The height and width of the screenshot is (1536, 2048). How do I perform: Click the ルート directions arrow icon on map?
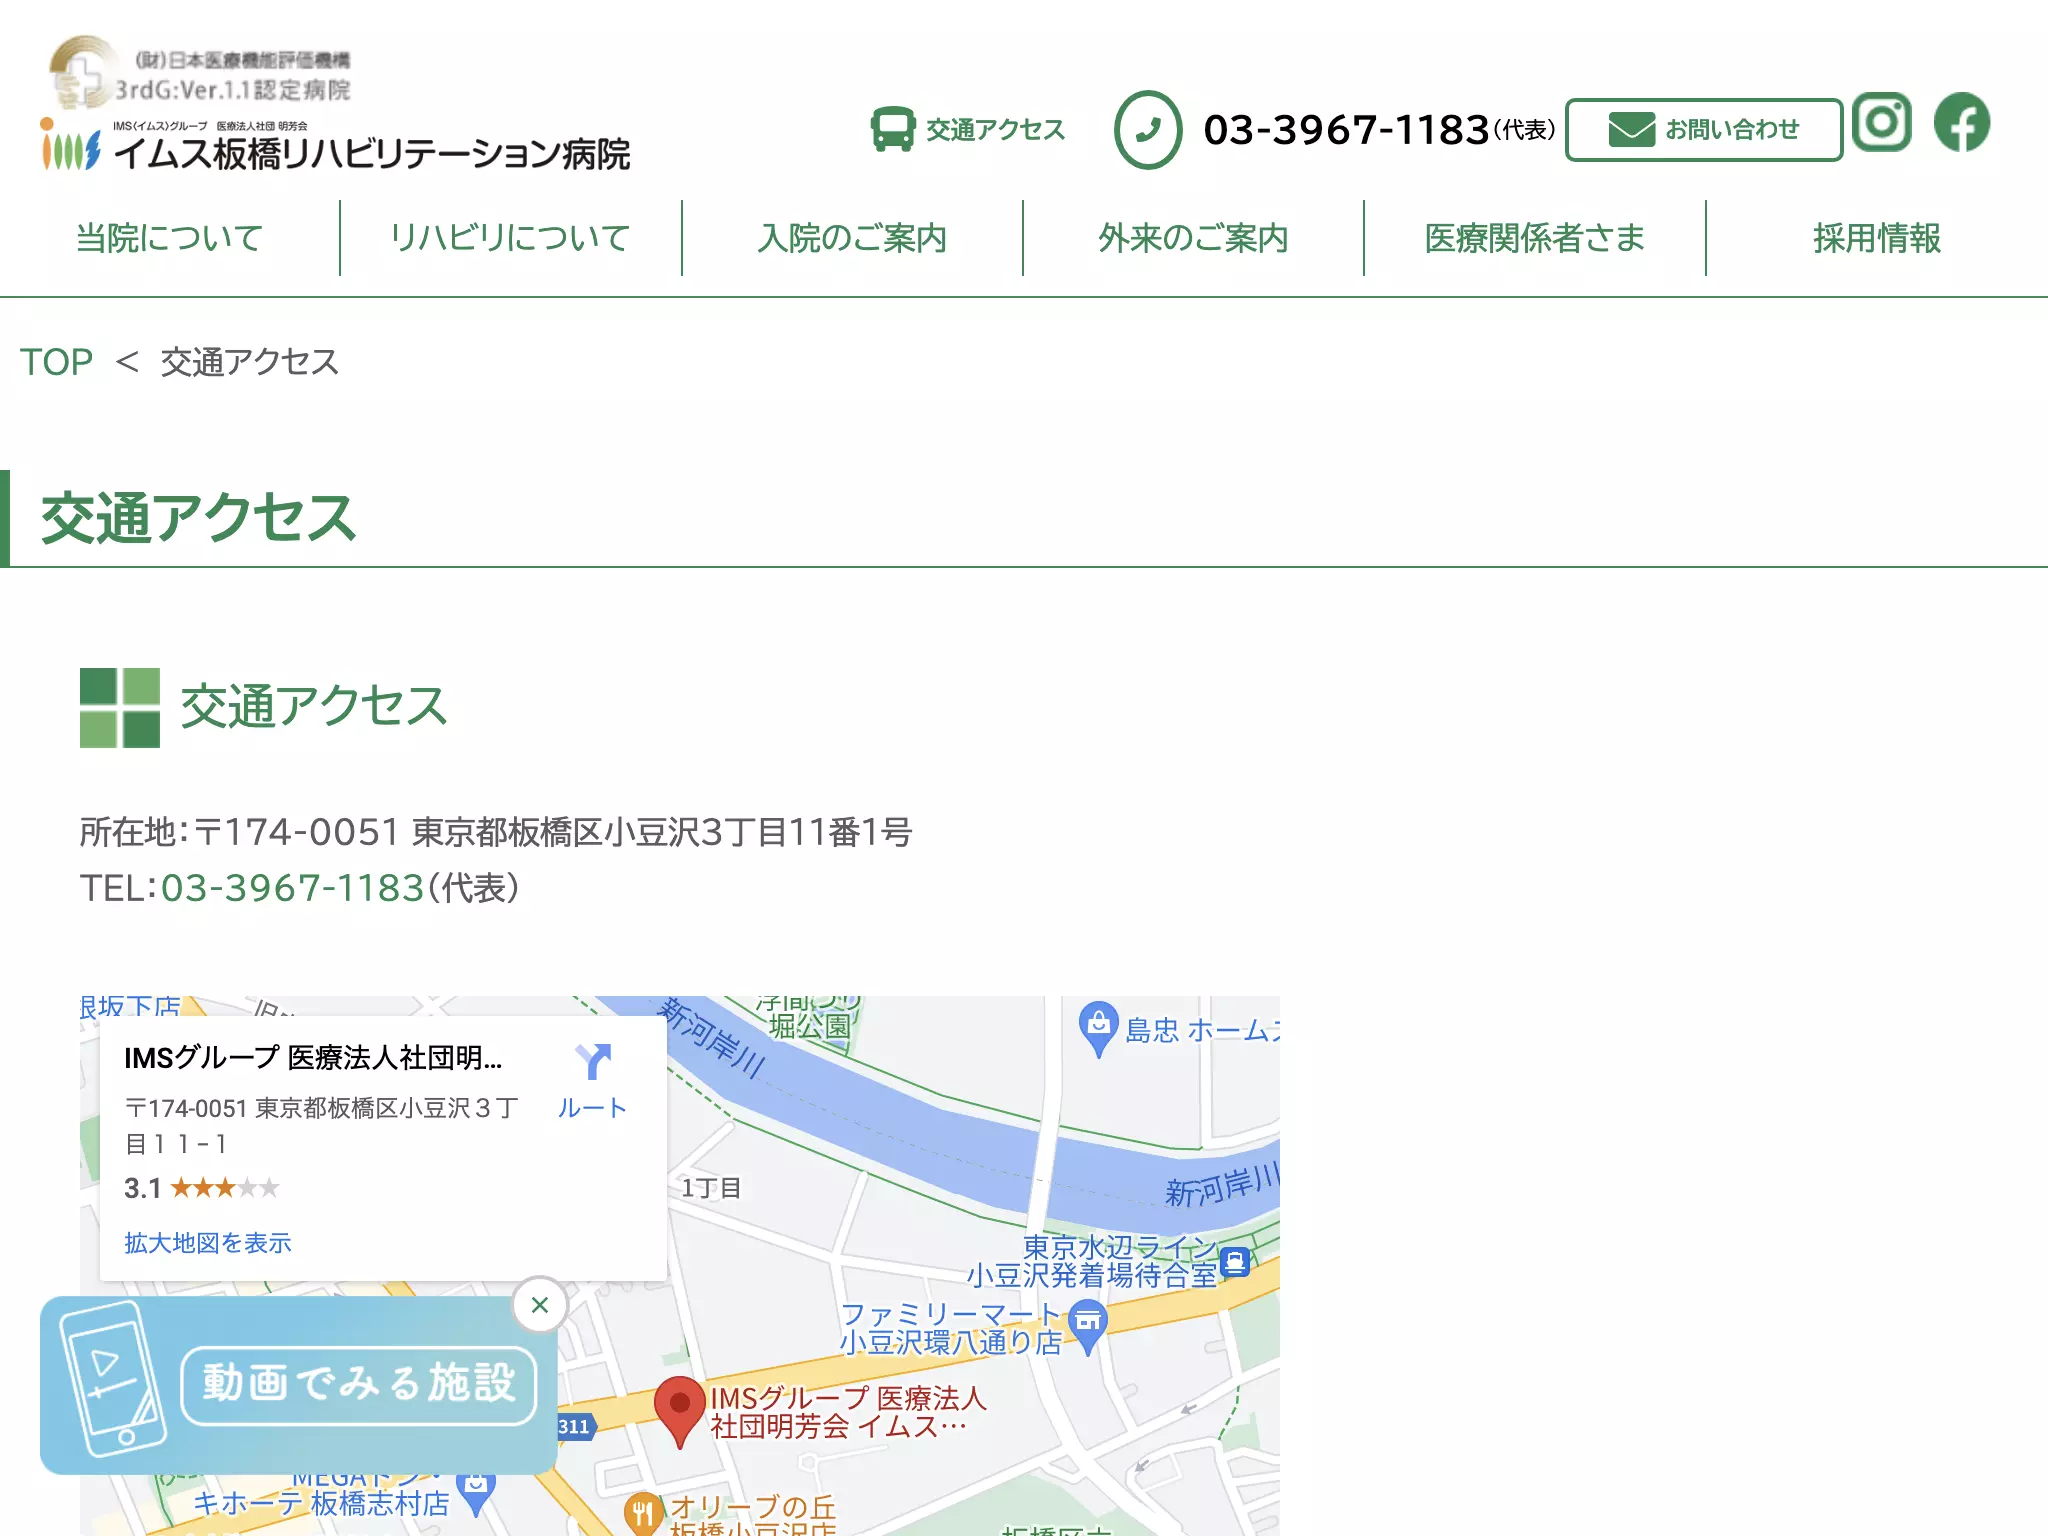593,1062
